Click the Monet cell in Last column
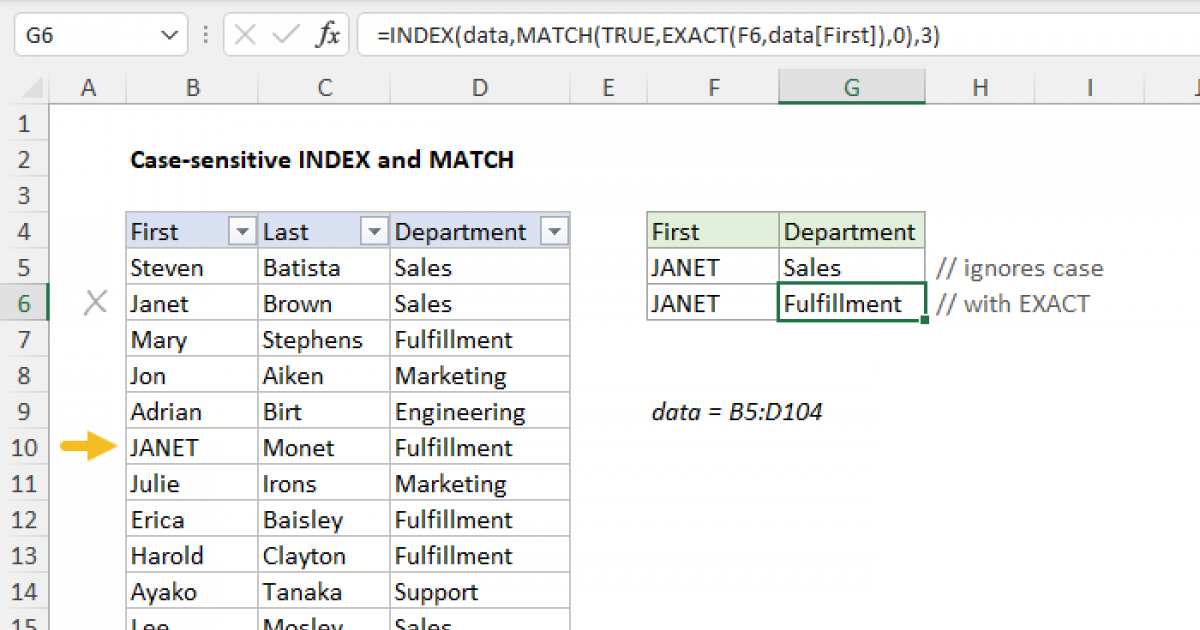 pos(323,448)
